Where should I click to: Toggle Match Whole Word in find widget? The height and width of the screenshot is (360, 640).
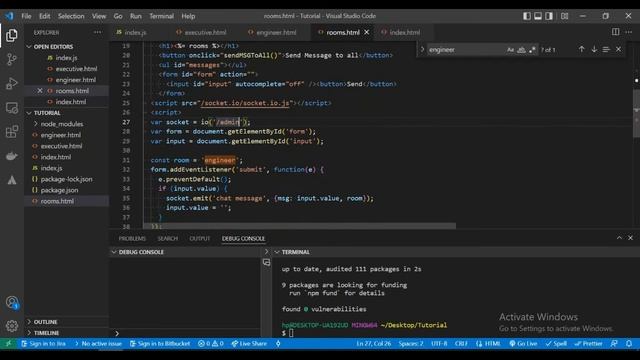[521, 50]
